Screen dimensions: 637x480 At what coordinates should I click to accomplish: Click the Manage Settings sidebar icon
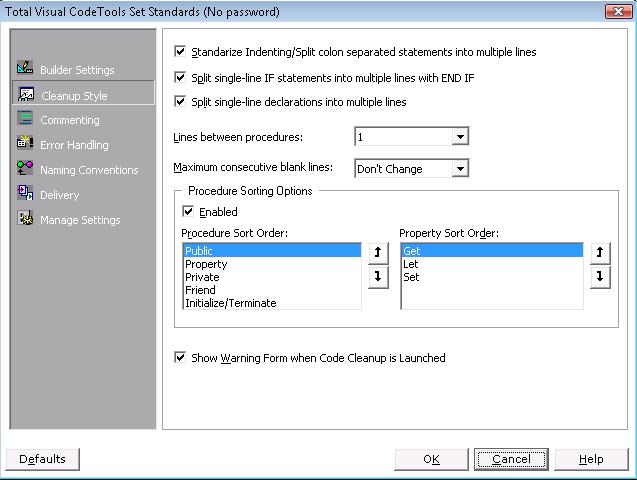click(x=25, y=218)
